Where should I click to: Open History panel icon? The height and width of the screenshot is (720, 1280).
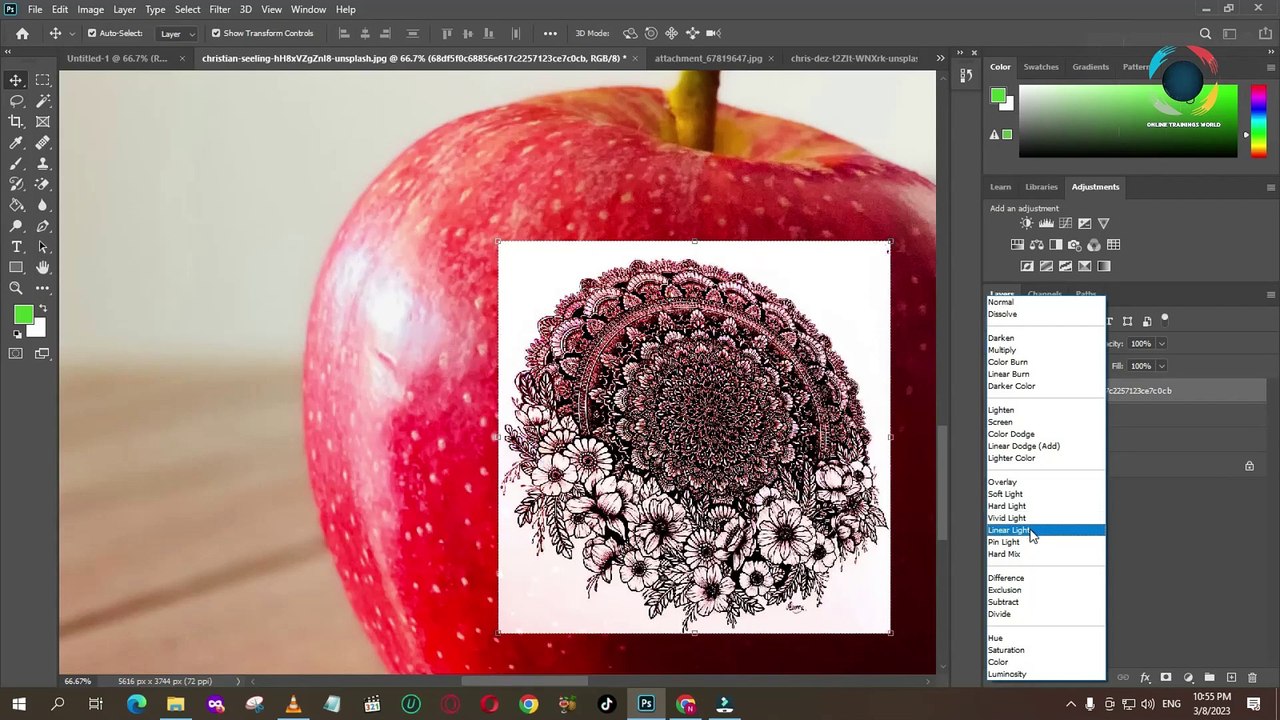[x=966, y=75]
